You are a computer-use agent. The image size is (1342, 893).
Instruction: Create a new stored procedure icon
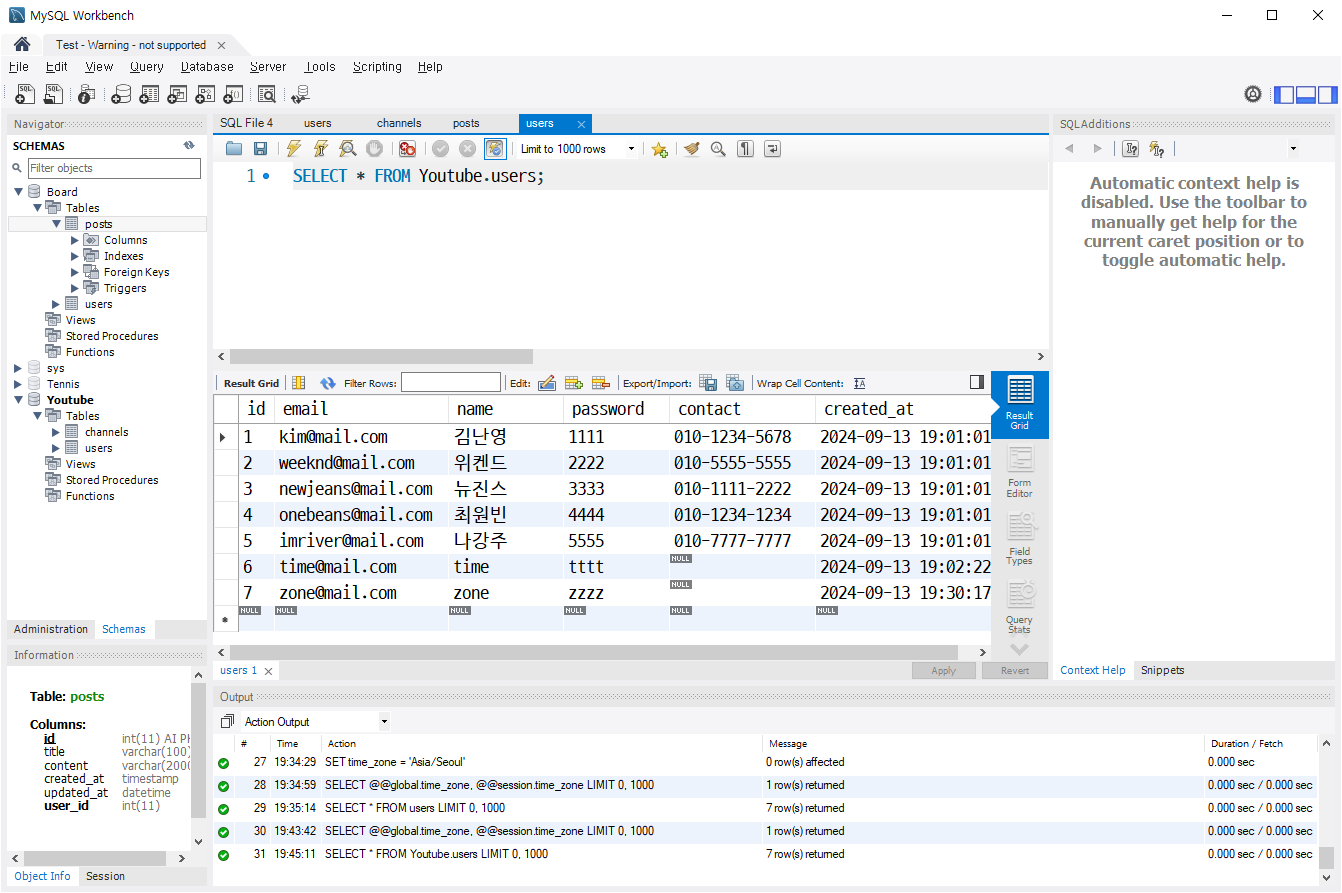(205, 94)
